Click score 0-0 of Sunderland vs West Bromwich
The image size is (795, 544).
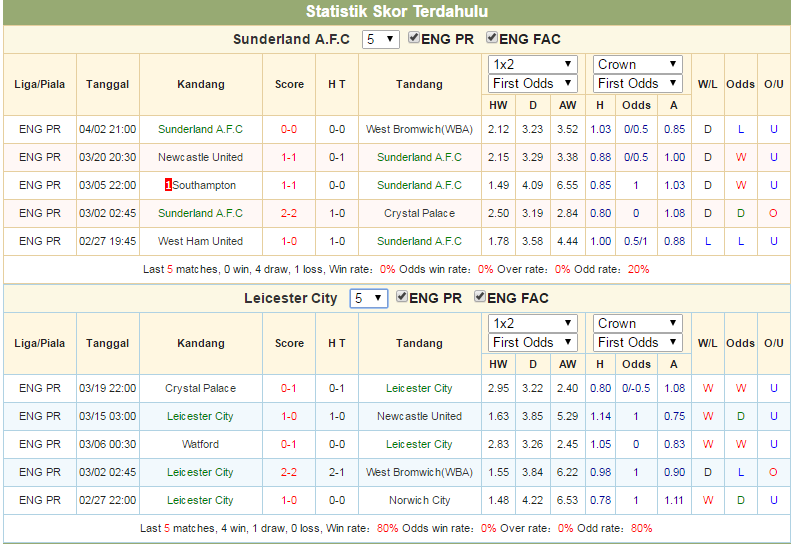pyautogui.click(x=289, y=129)
